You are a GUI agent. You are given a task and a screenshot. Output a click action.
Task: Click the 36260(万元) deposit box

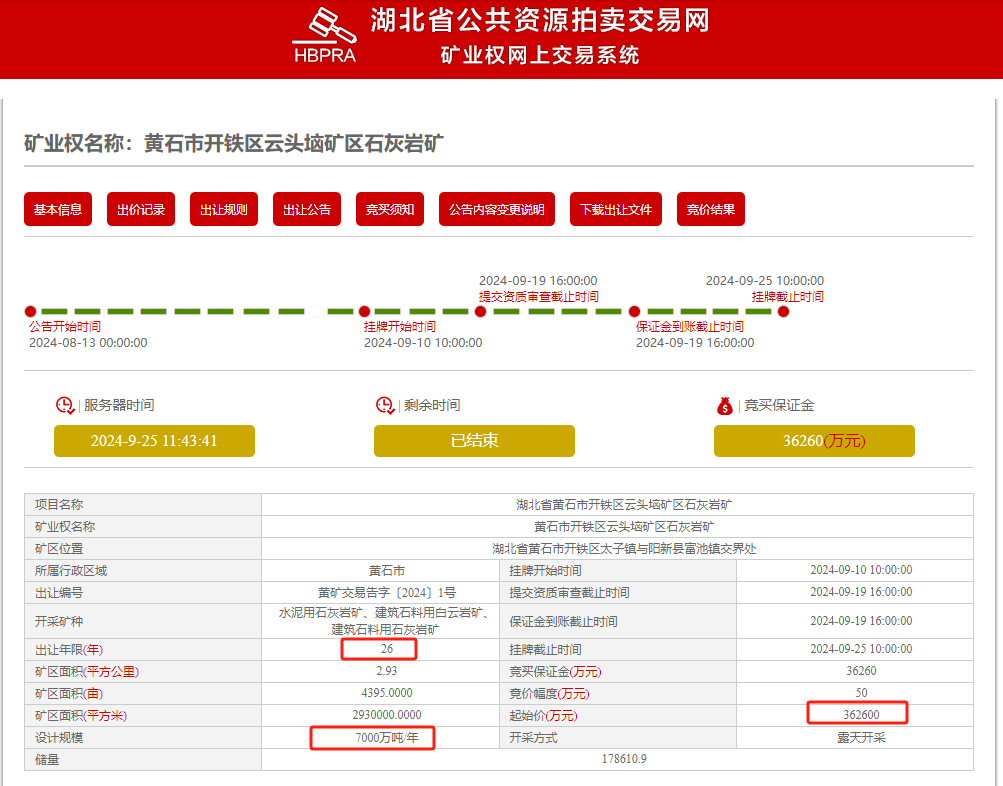814,441
